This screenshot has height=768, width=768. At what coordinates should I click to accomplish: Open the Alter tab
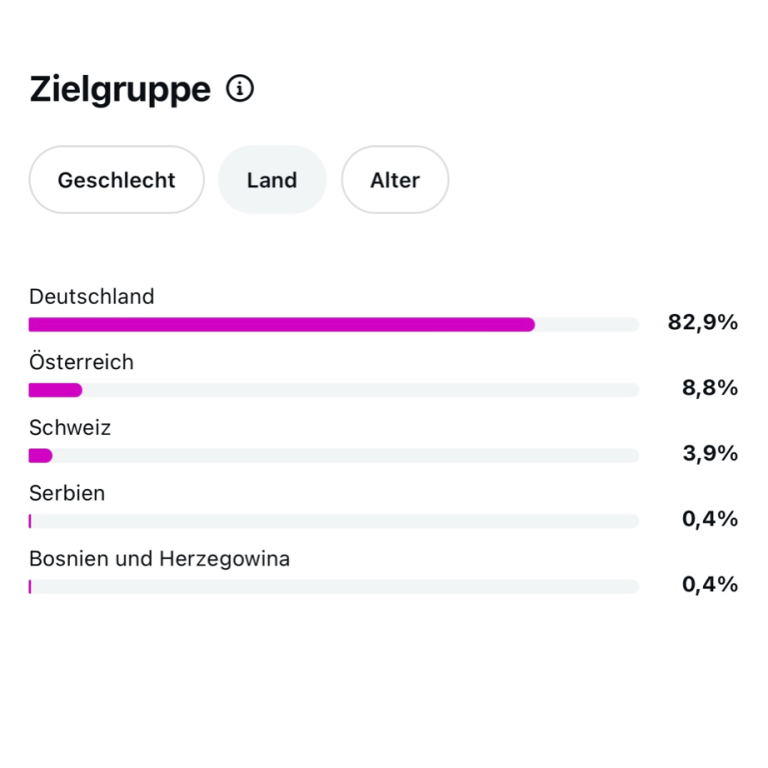[395, 180]
